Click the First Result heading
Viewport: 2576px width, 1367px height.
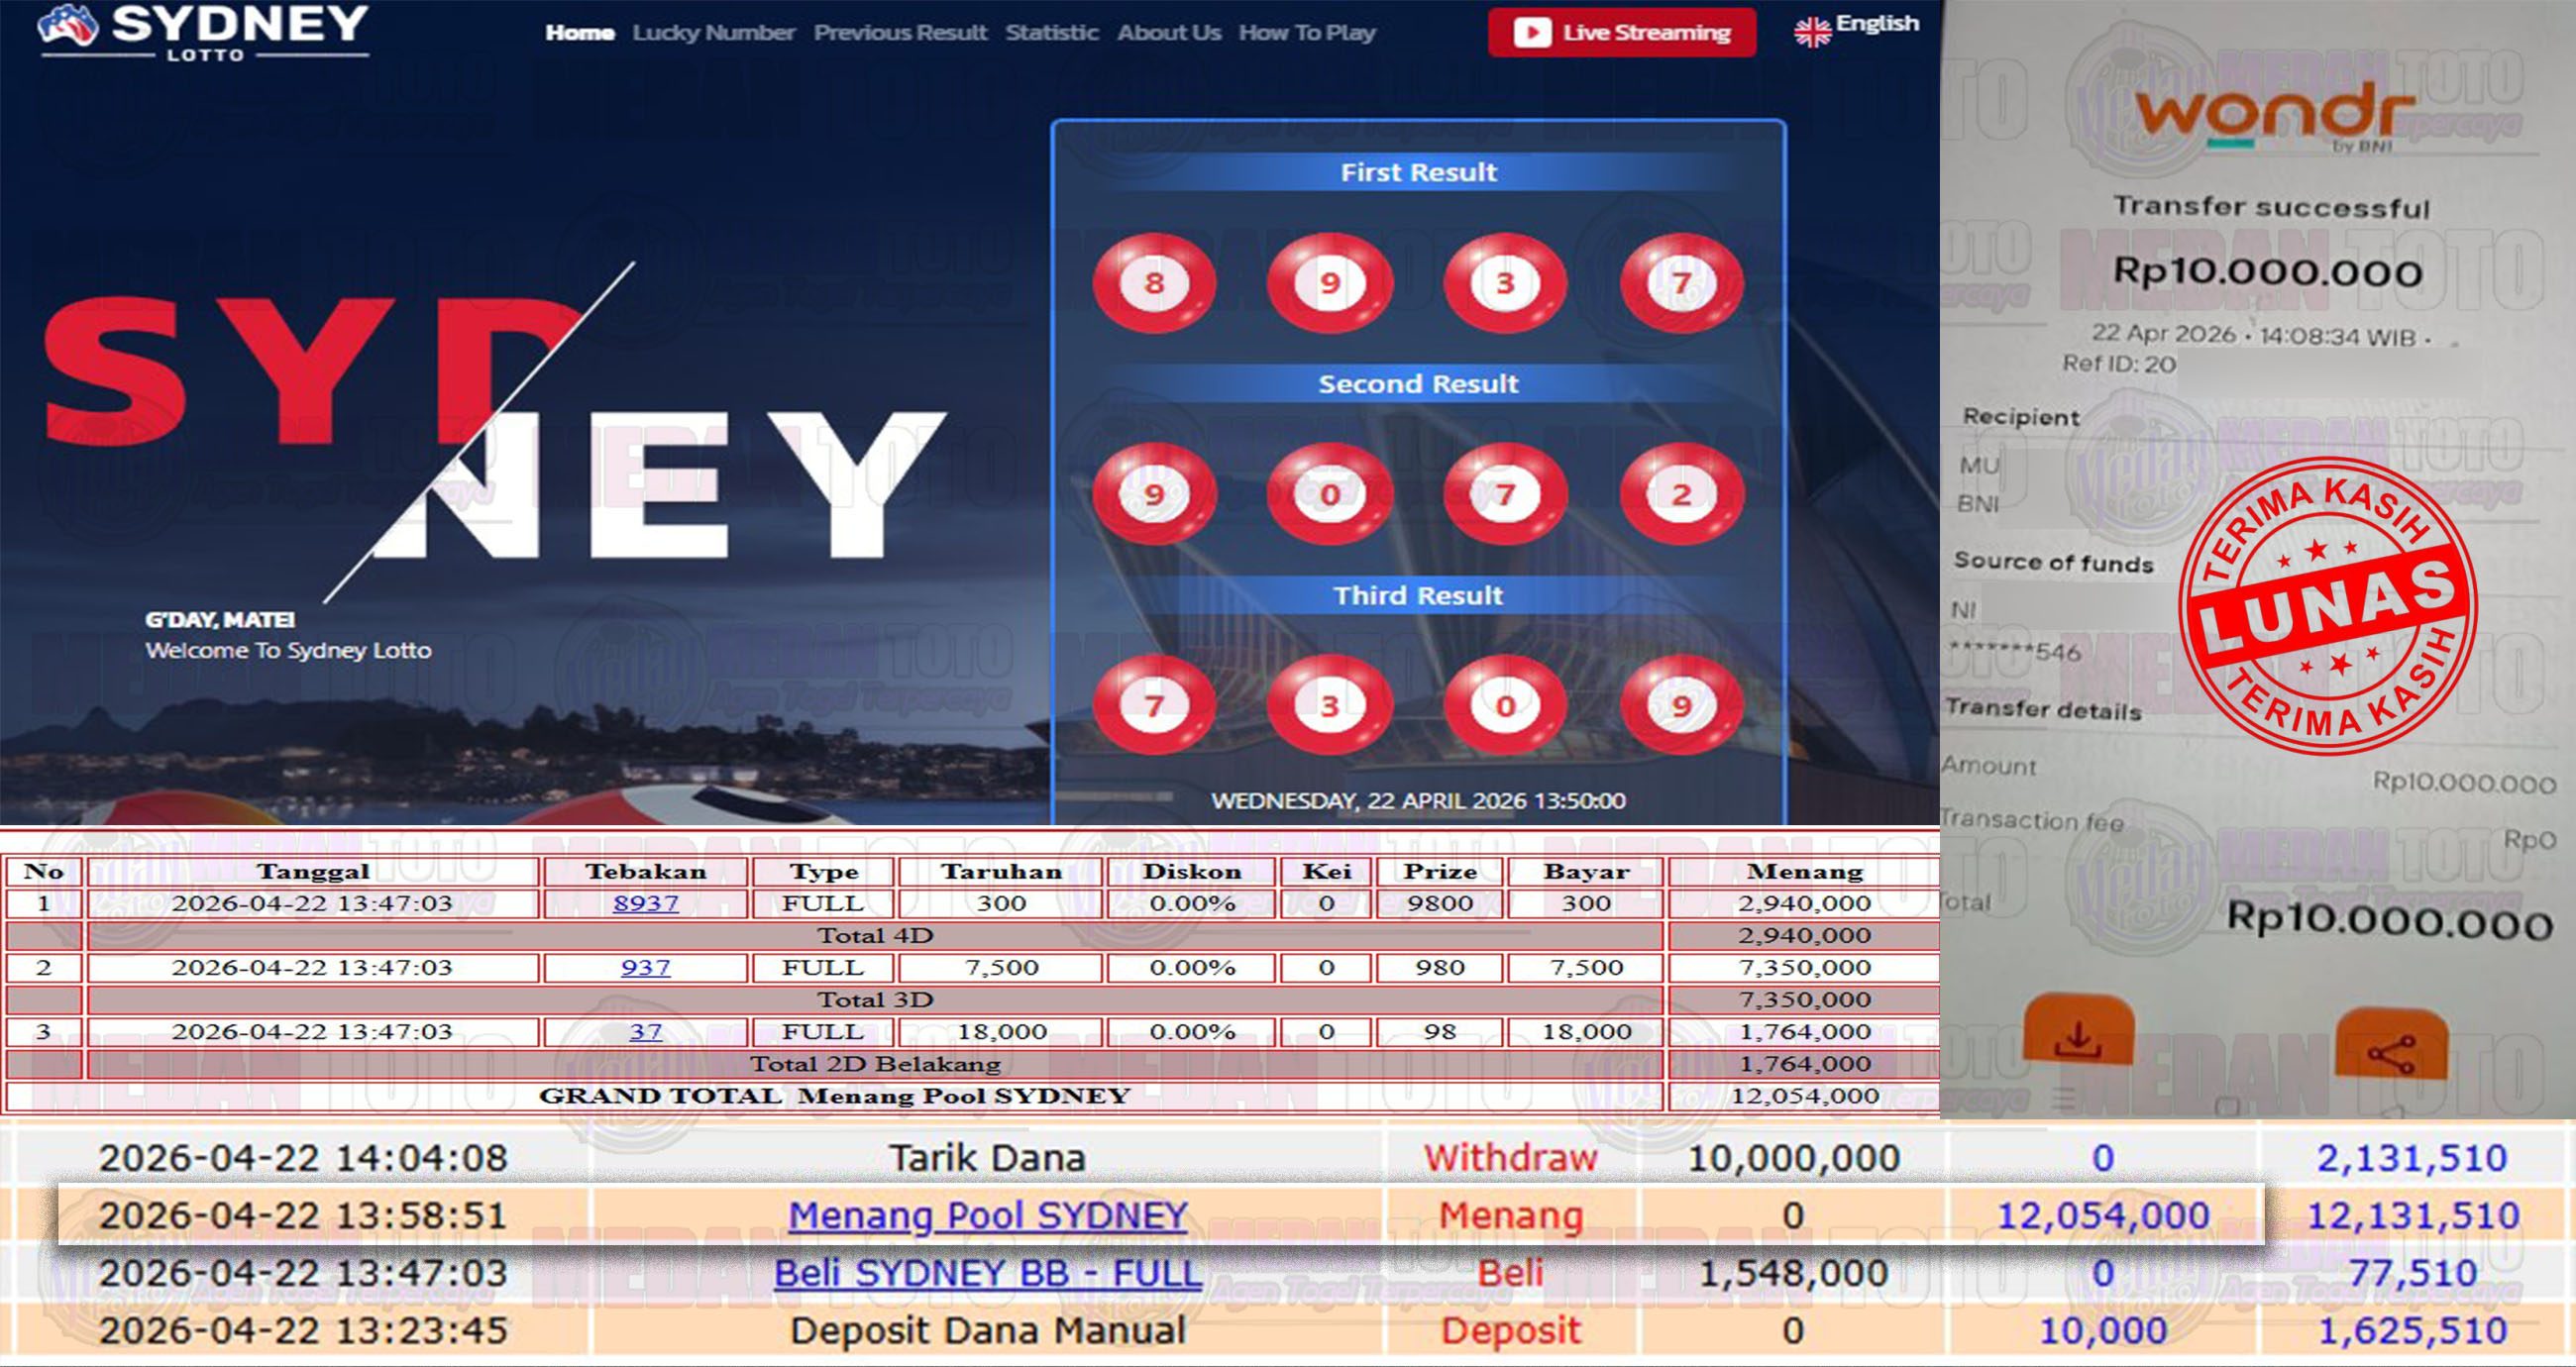(1418, 172)
